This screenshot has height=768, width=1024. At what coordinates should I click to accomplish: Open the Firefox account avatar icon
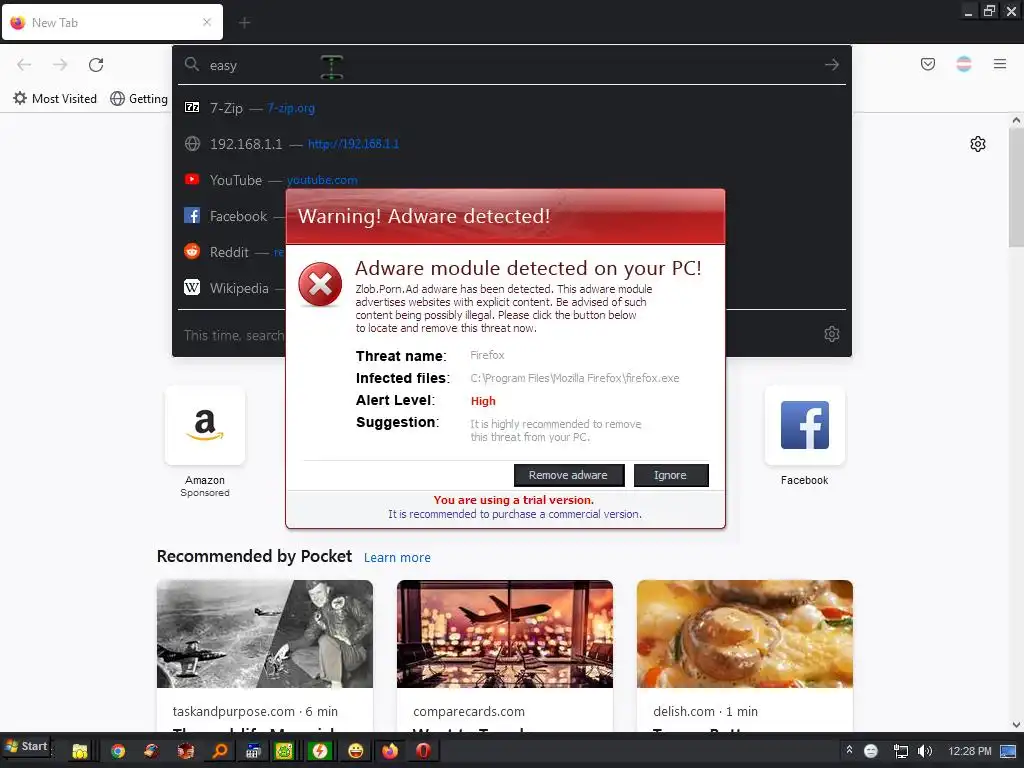pyautogui.click(x=964, y=64)
